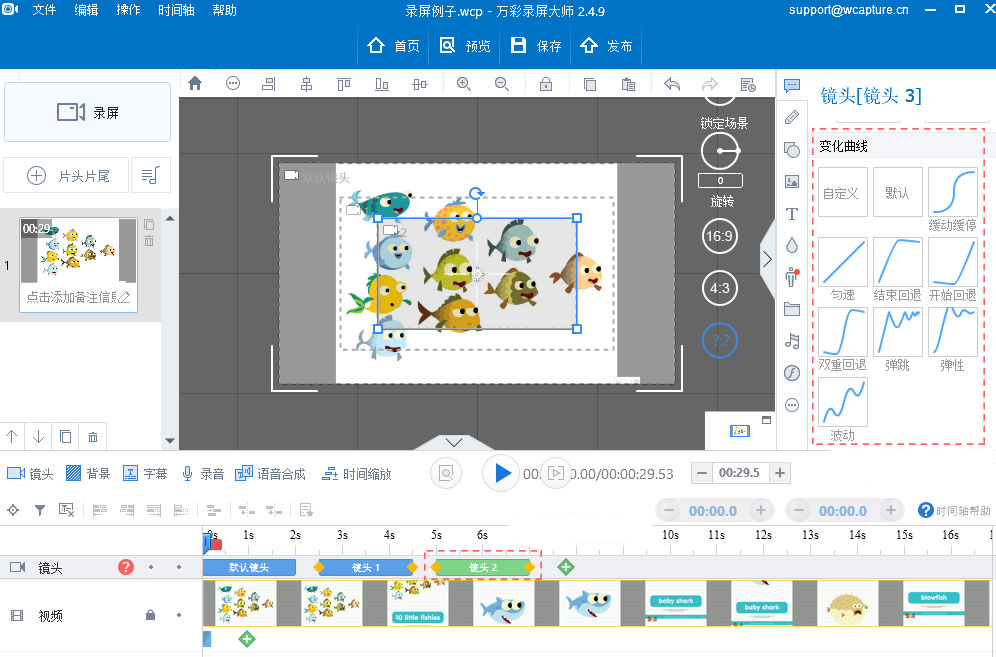Start screen recording with 录屏 button

pos(88,112)
